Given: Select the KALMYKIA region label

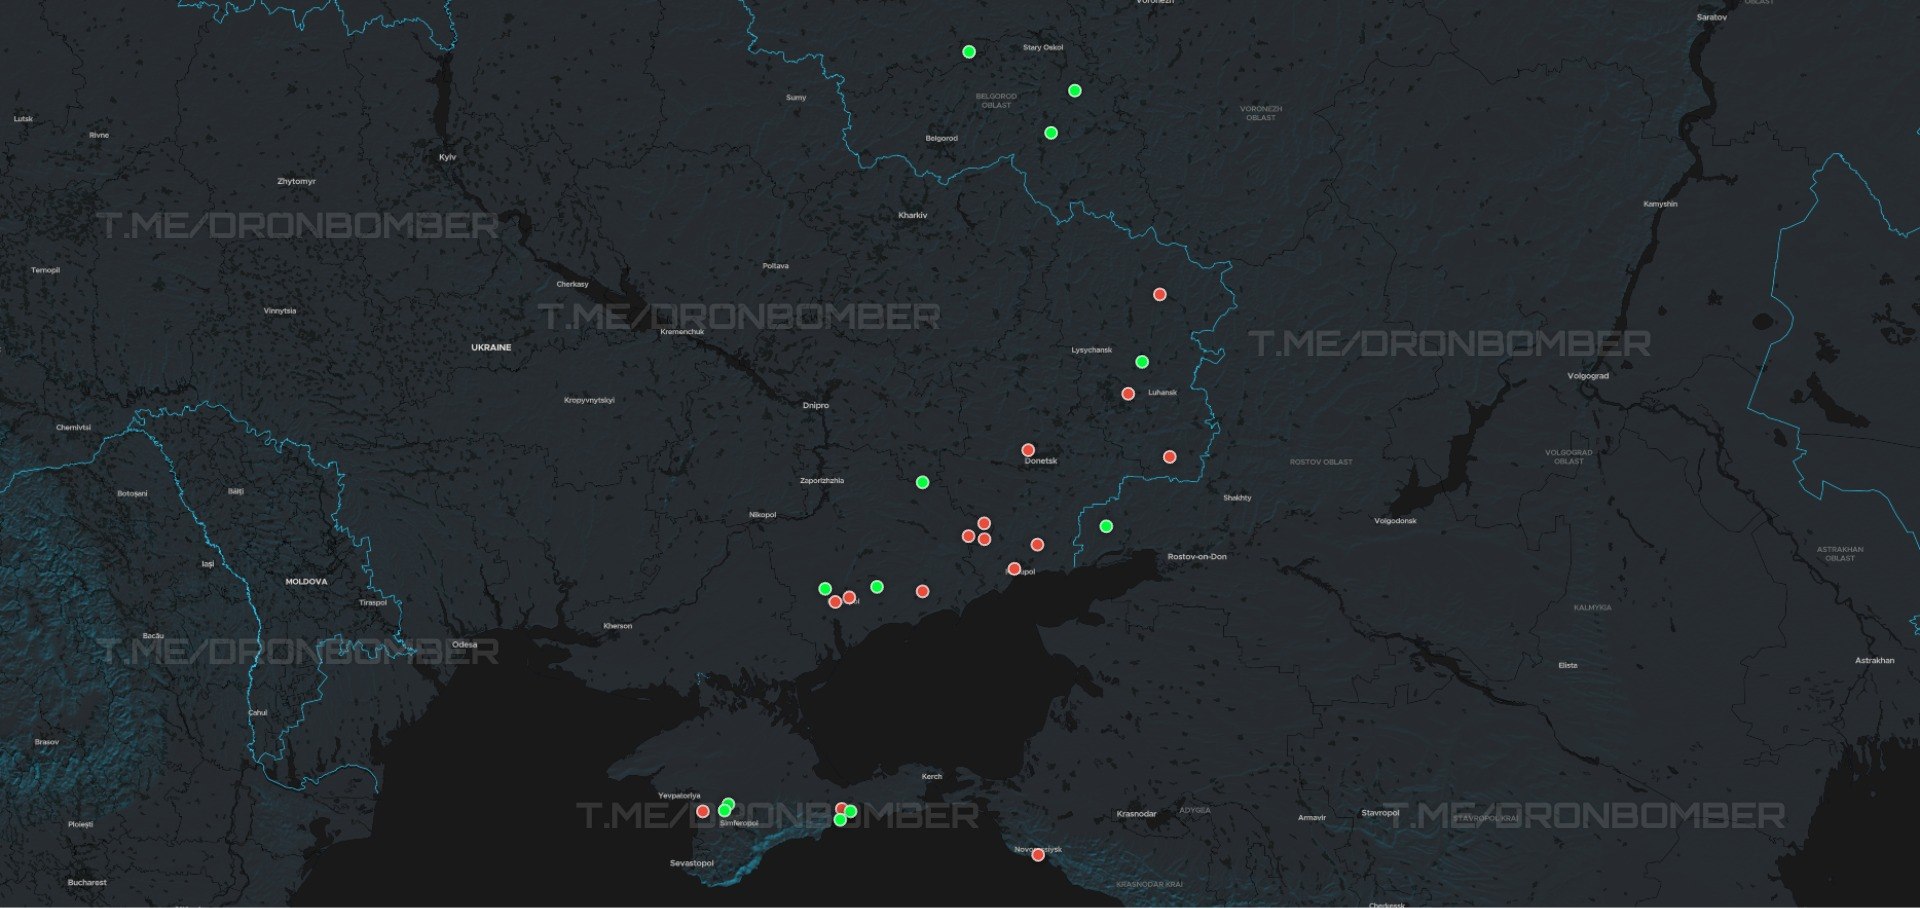Looking at the screenshot, I should click(x=1592, y=607).
